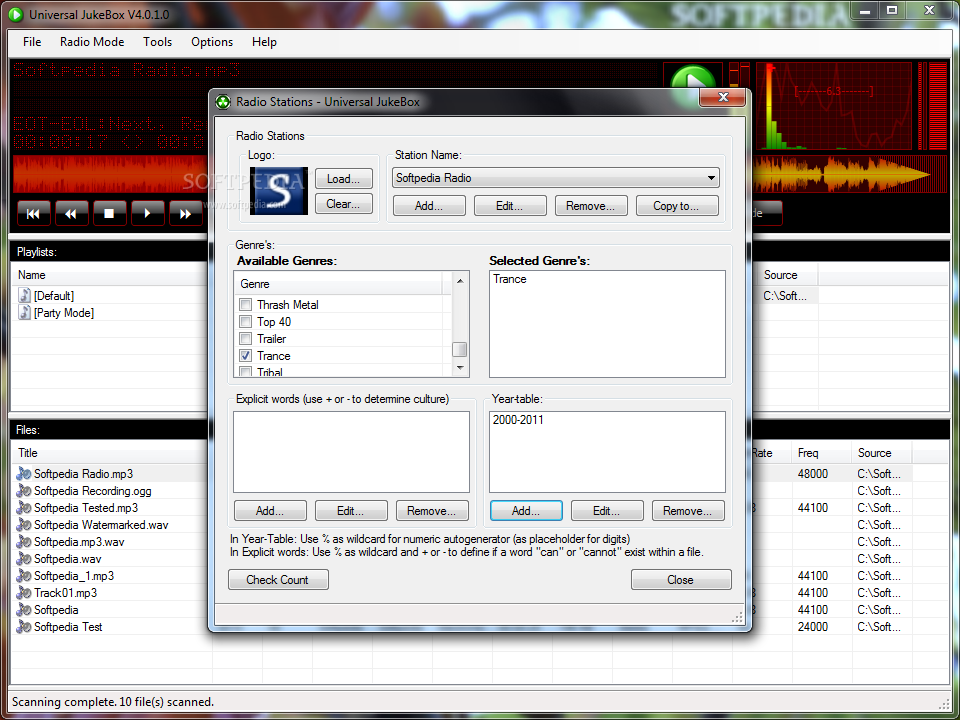Click the genre list scroll-down arrow

(x=460, y=368)
